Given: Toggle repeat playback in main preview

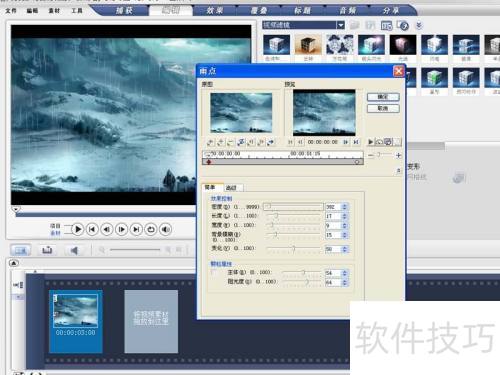Looking at the screenshot, I should 151,229.
